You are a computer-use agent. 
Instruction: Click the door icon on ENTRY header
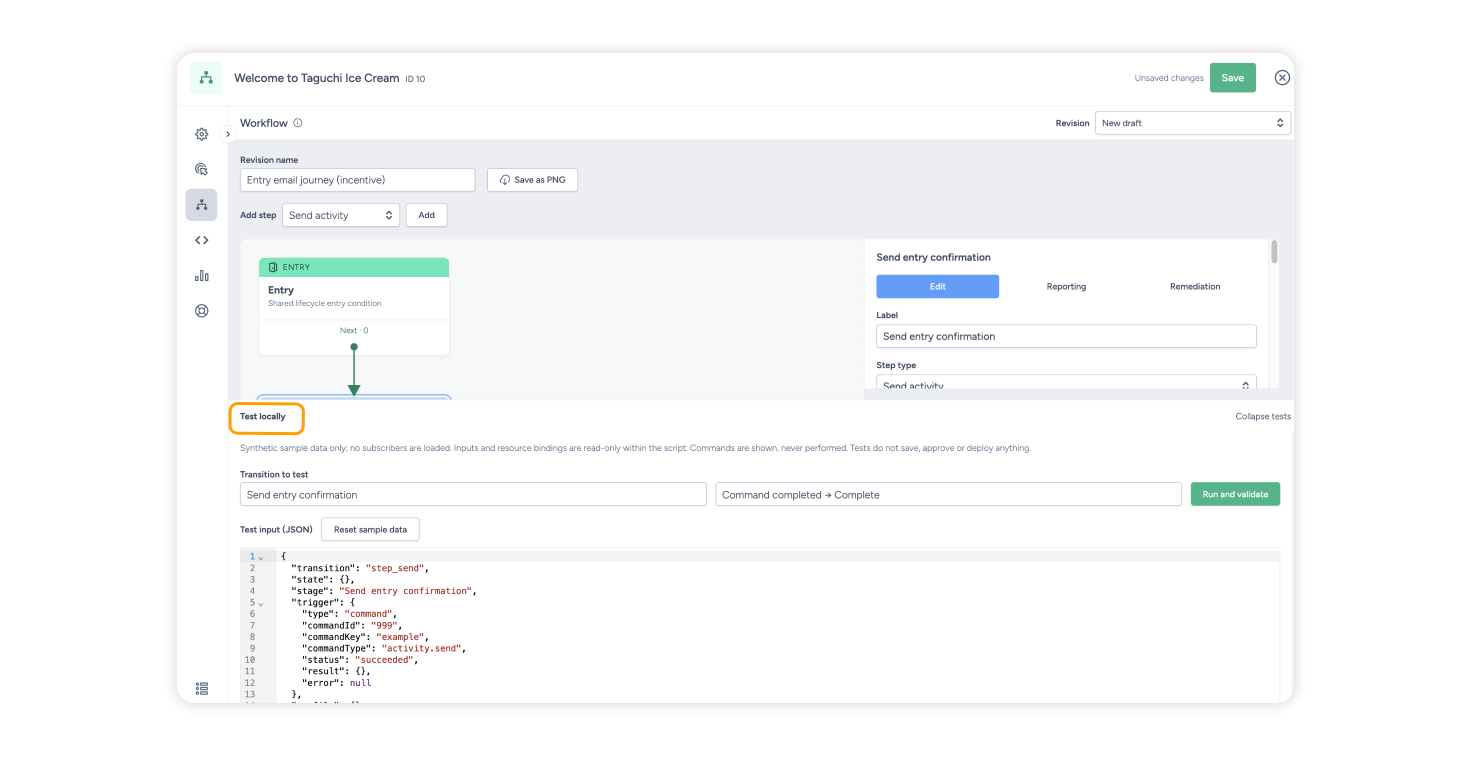click(x=273, y=267)
